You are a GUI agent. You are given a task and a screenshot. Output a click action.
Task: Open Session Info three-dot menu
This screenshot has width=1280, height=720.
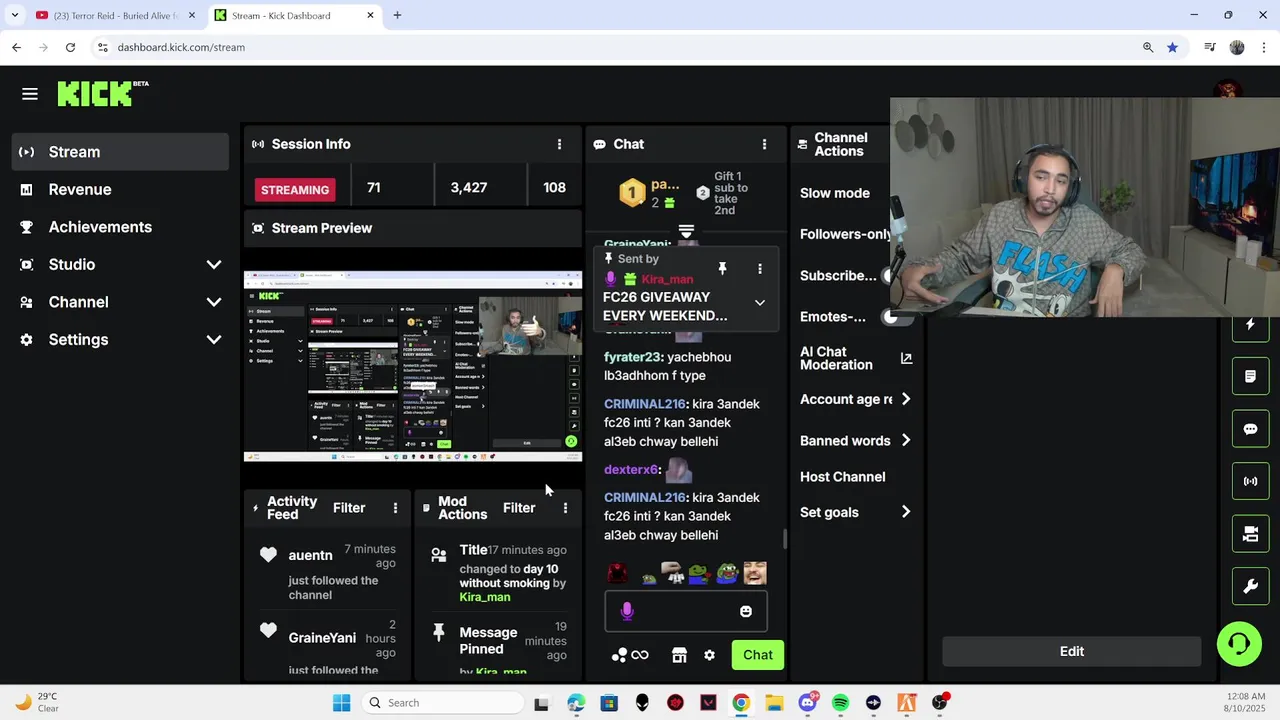pos(559,144)
